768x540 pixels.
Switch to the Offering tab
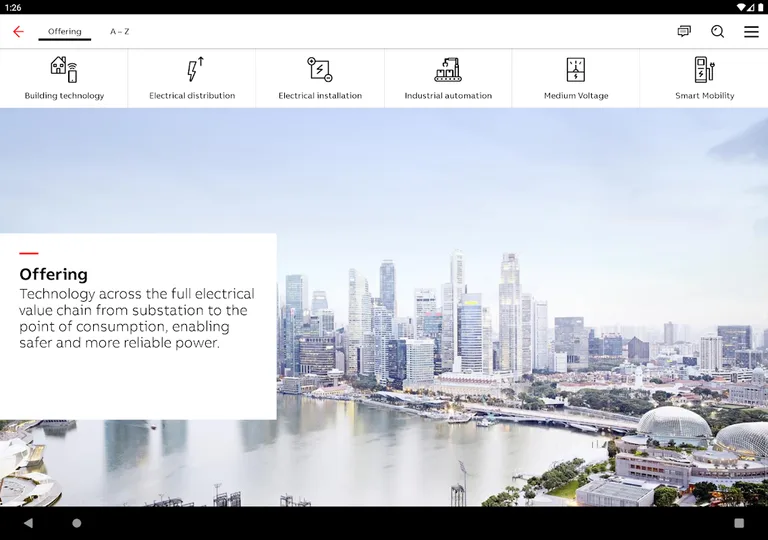click(65, 31)
